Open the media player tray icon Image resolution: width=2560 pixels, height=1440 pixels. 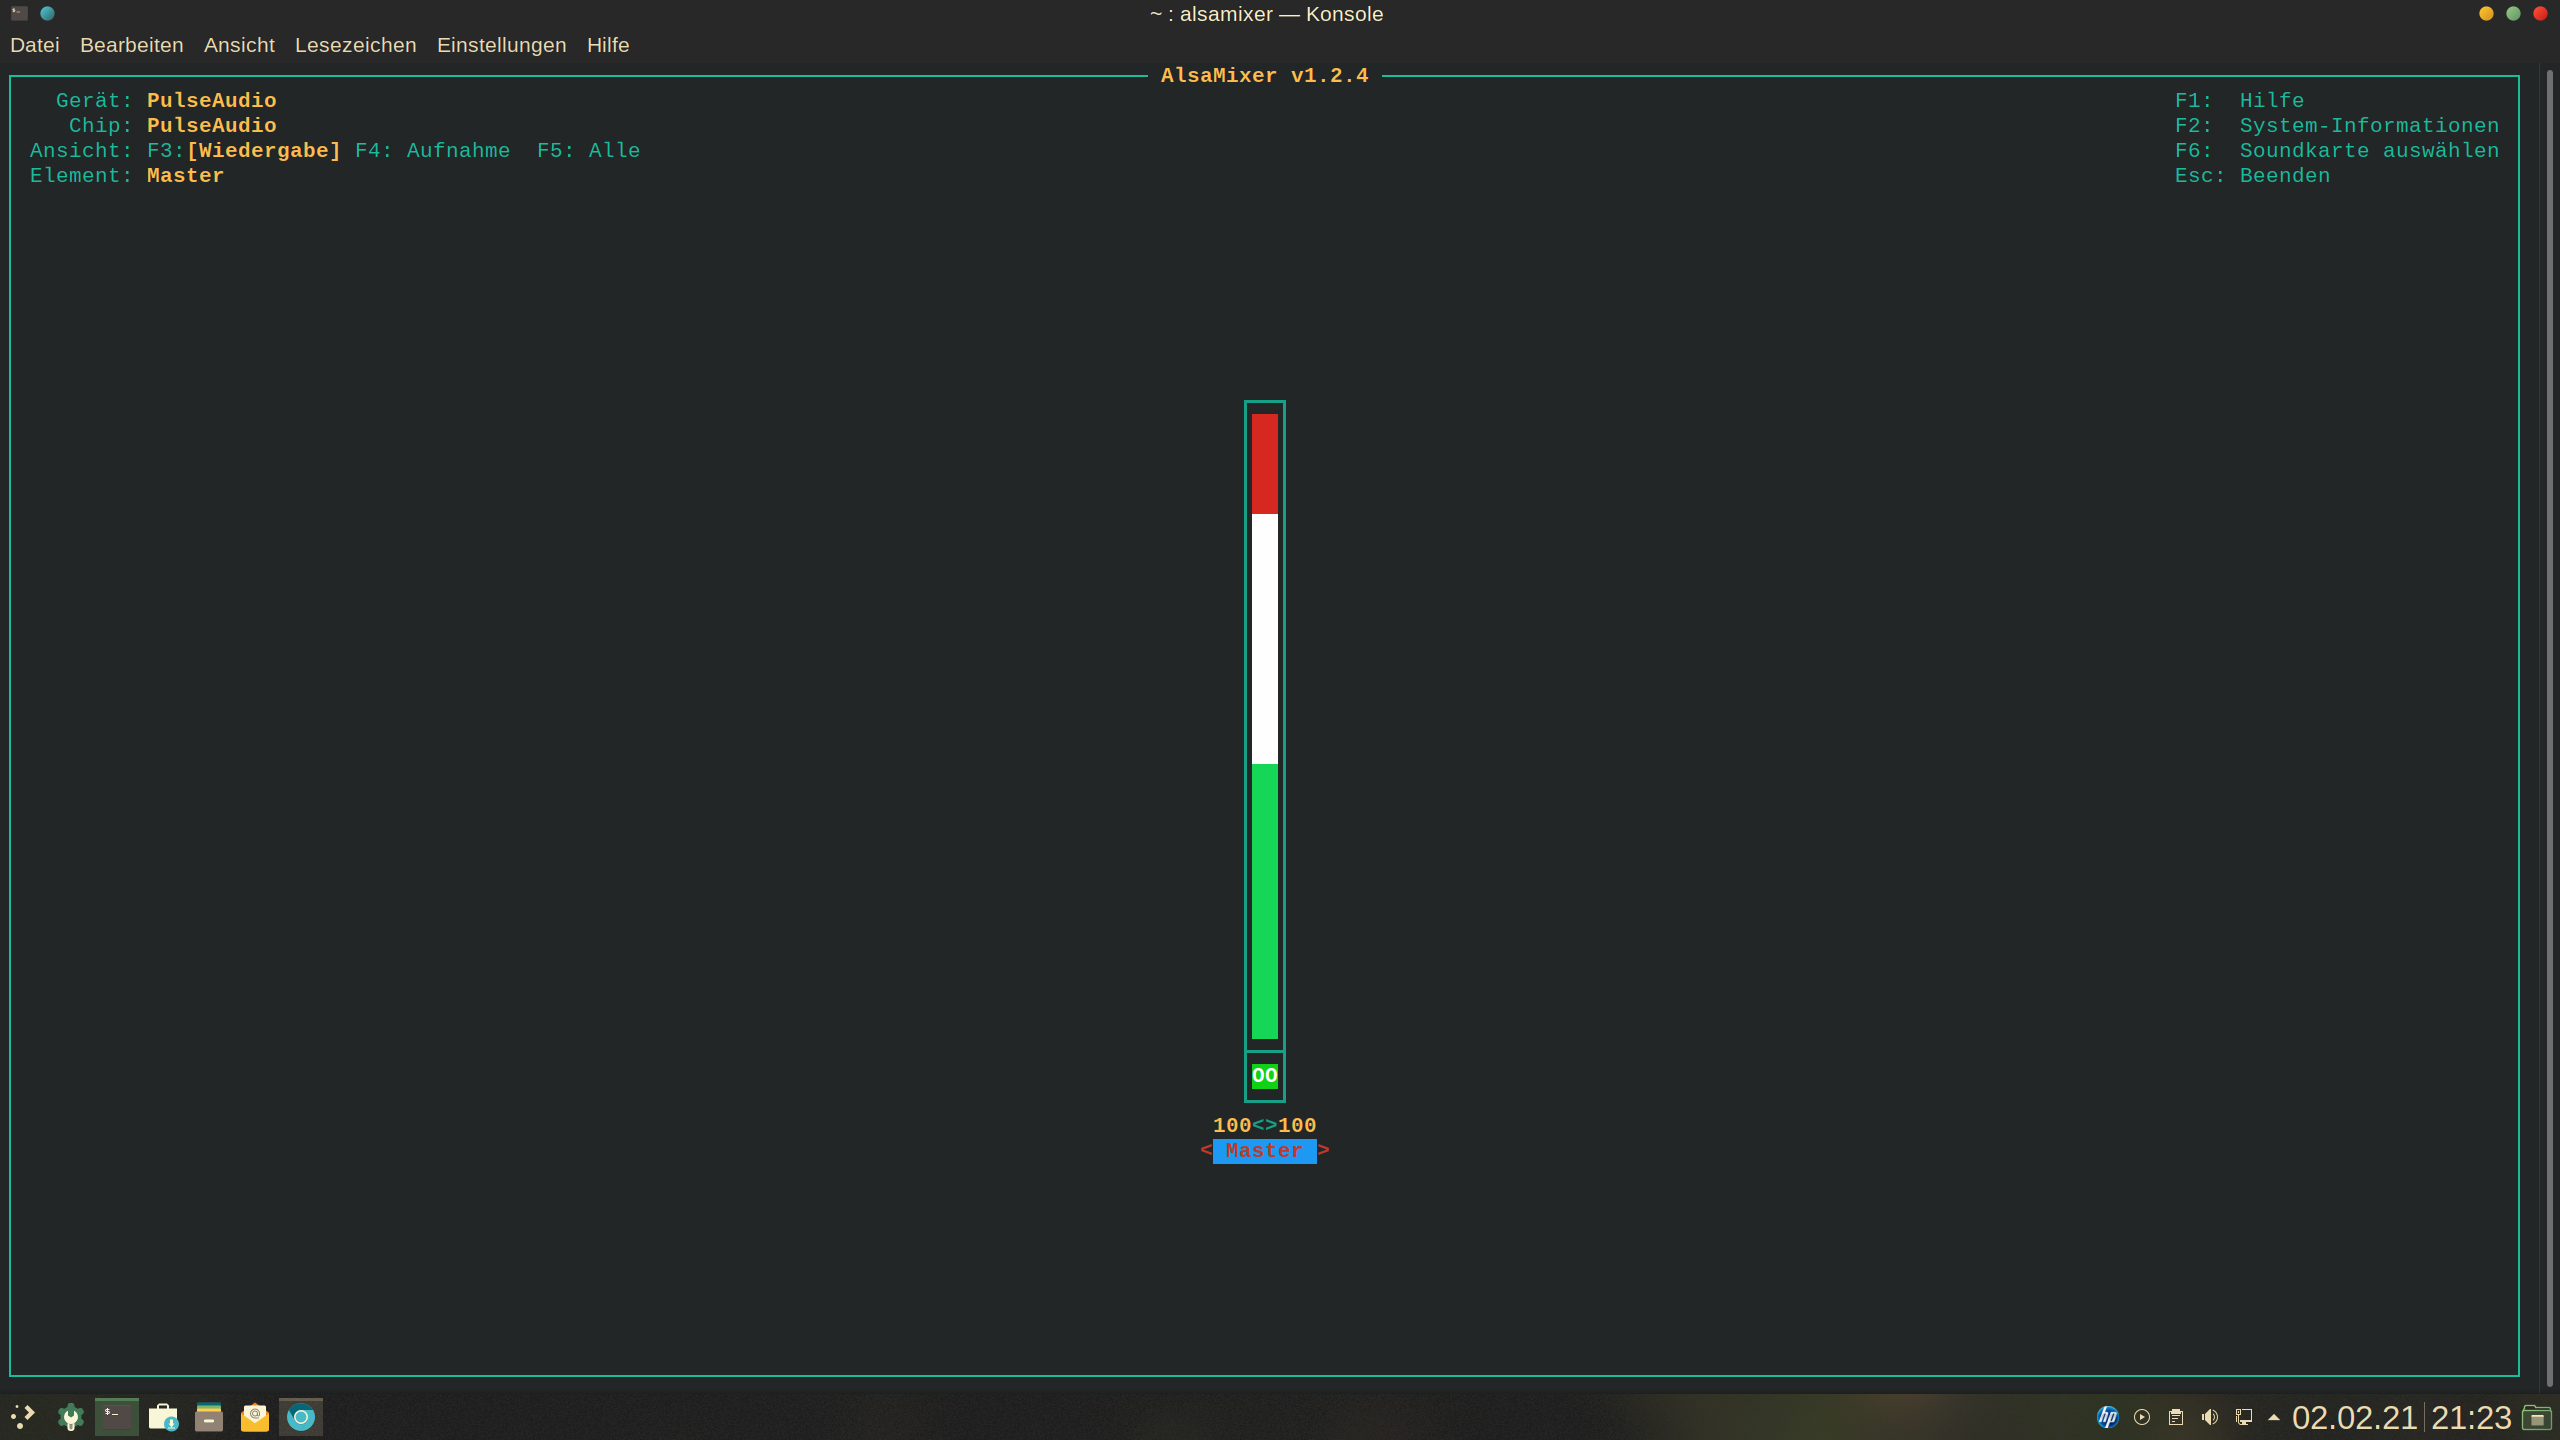coord(2142,1417)
